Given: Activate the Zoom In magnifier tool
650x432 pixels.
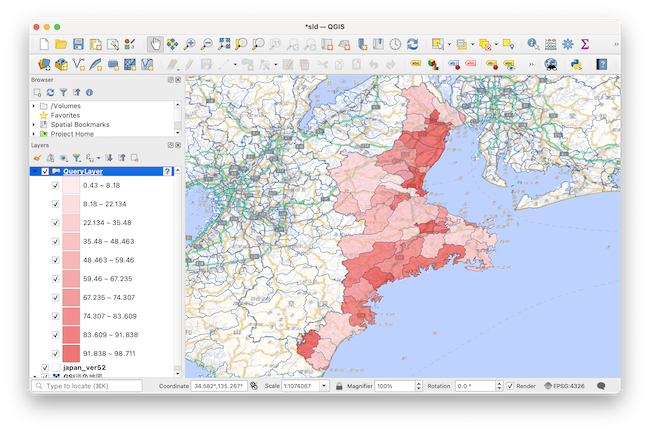Looking at the screenshot, I should point(189,44).
